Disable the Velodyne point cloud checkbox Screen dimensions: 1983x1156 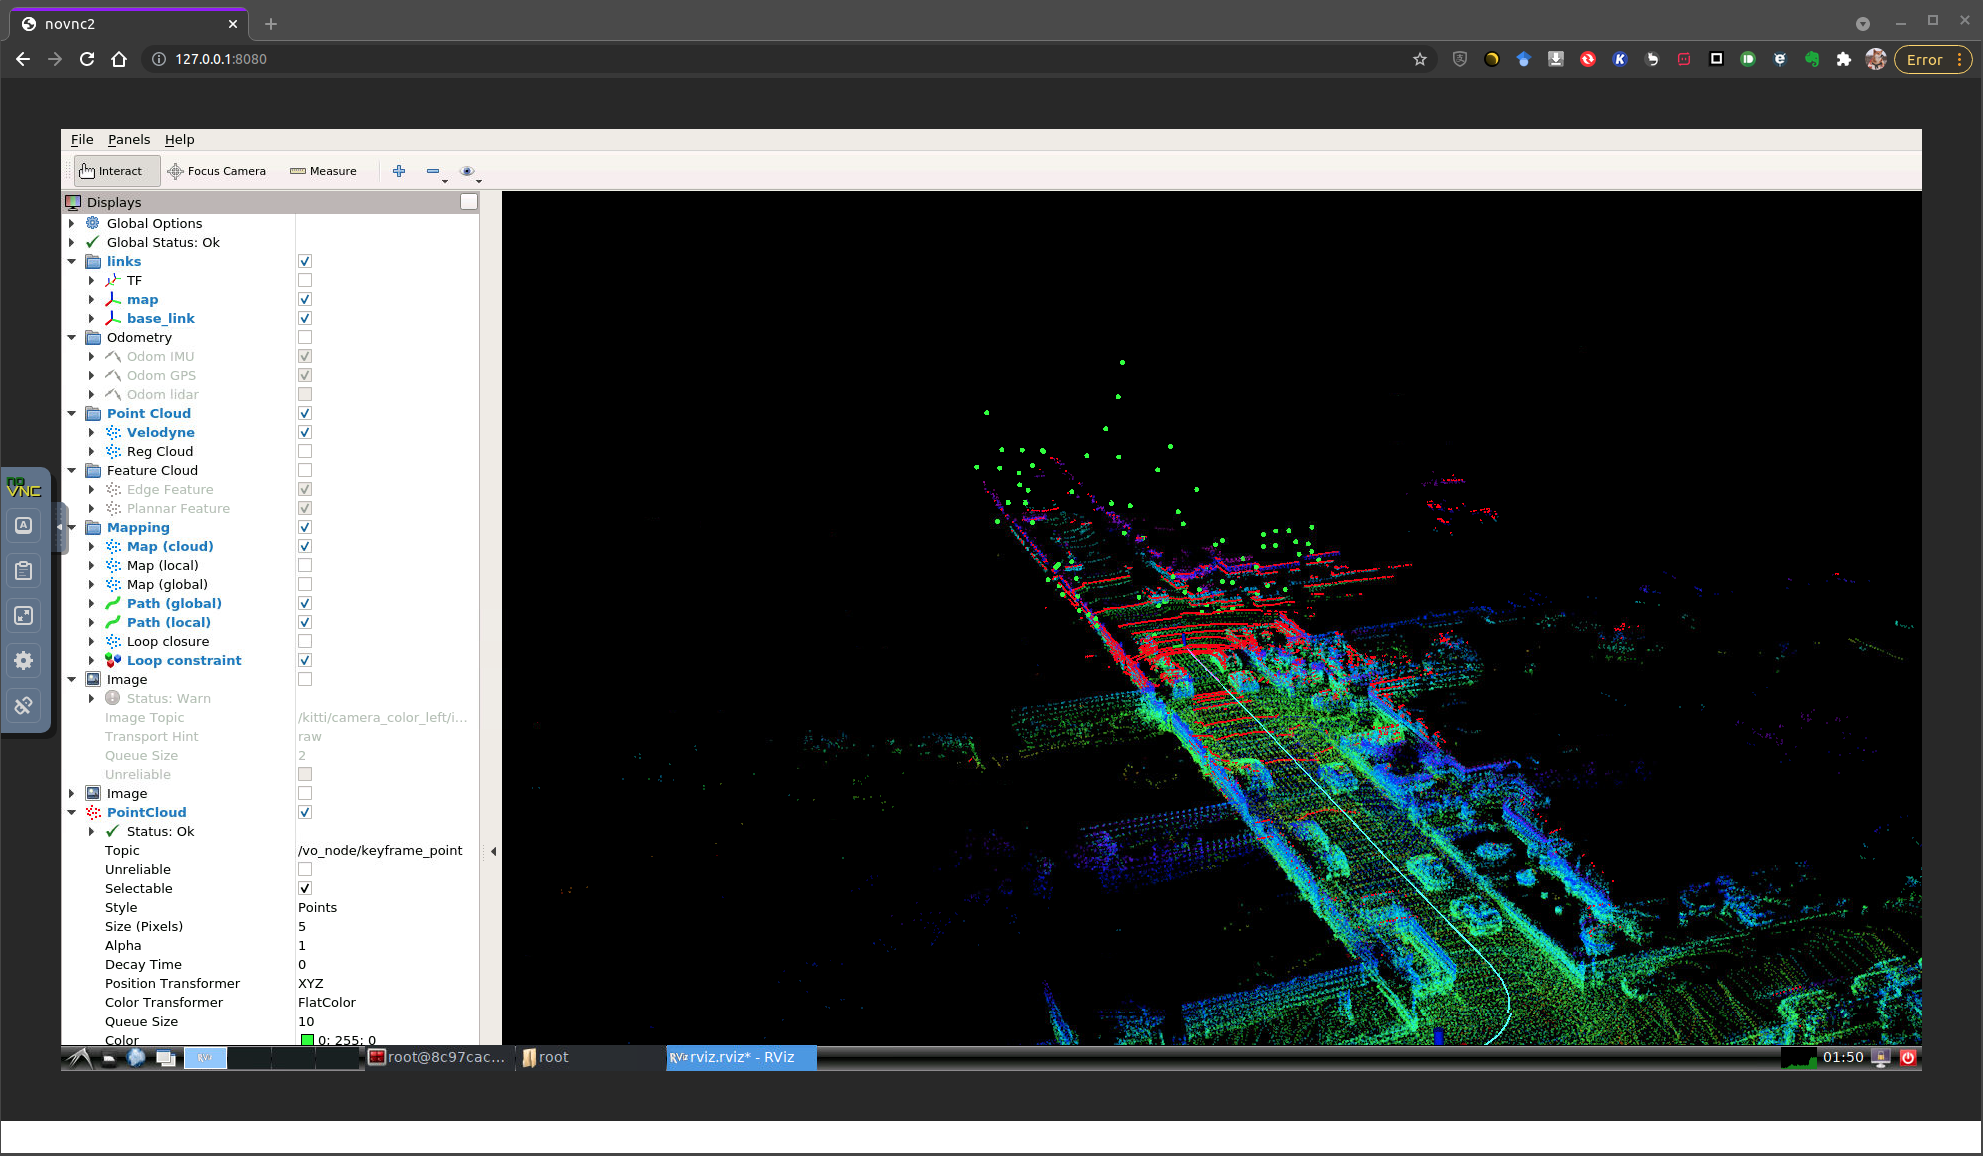coord(305,433)
